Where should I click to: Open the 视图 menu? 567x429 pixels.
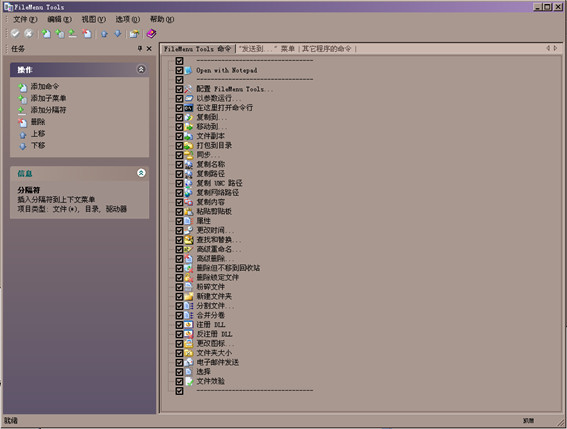click(93, 19)
